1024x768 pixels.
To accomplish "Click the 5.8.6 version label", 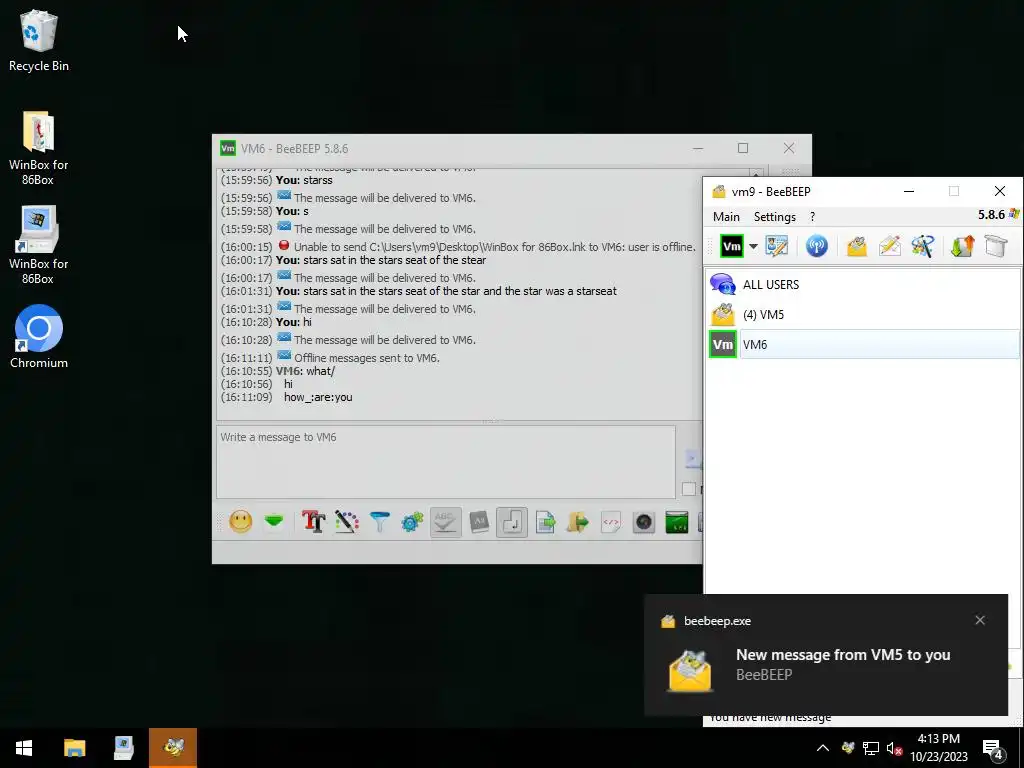I will (x=991, y=215).
